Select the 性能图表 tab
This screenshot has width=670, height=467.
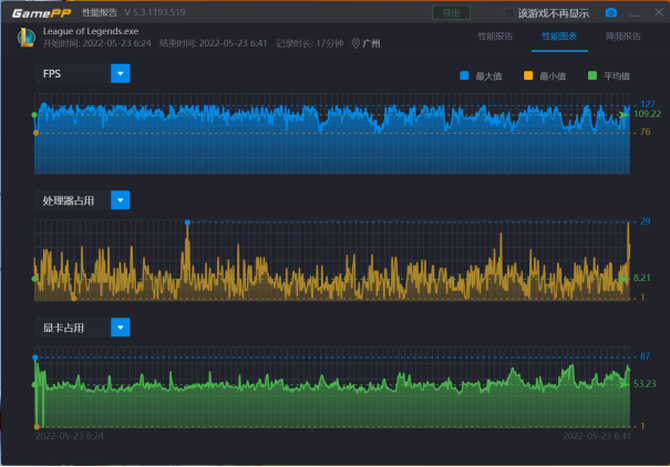[x=559, y=36]
